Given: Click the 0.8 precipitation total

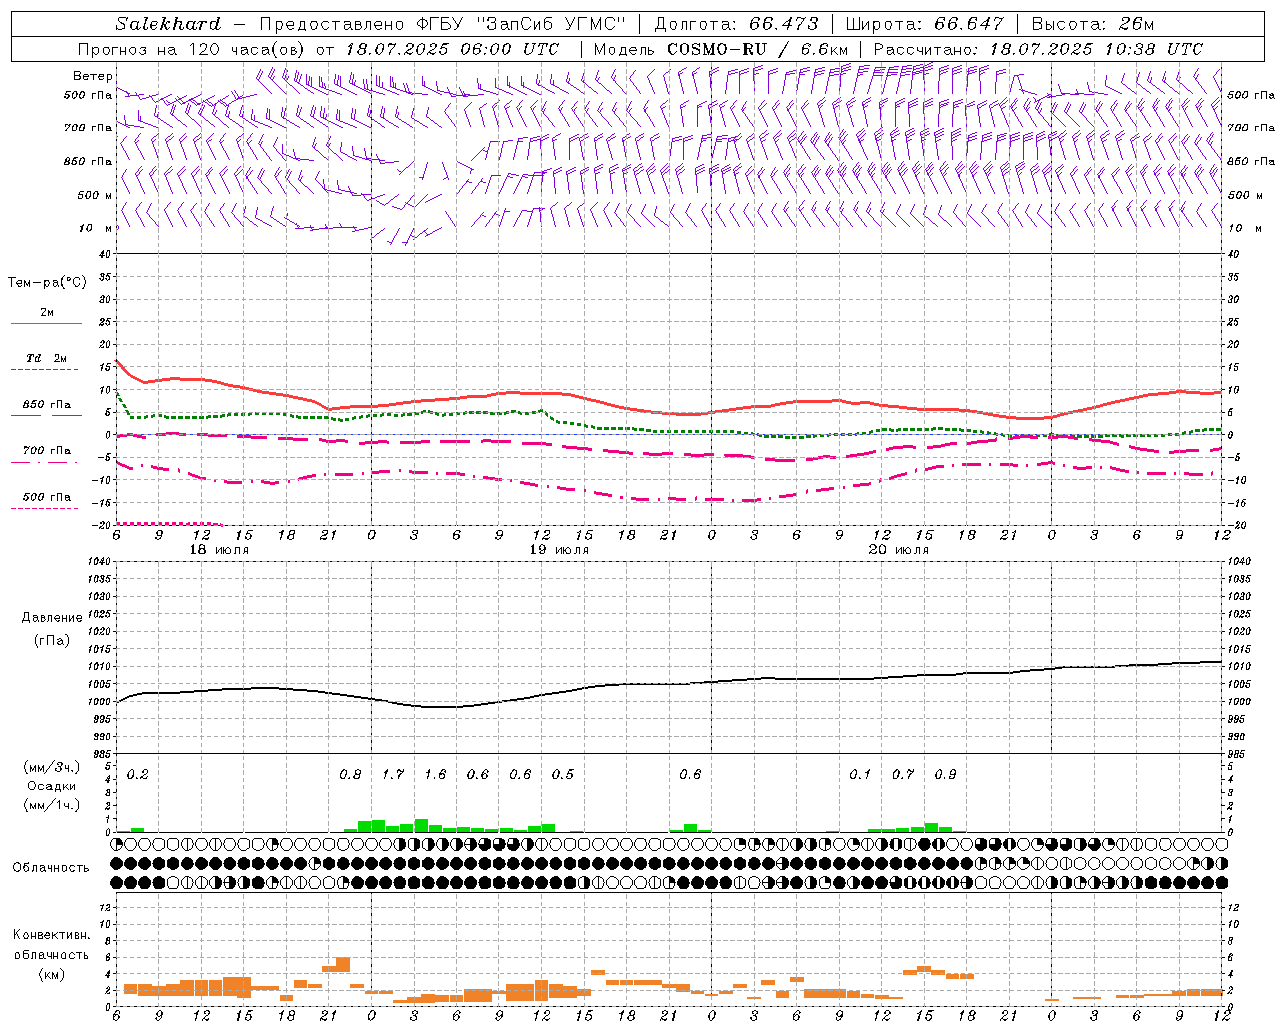Looking at the screenshot, I should click(x=351, y=775).
